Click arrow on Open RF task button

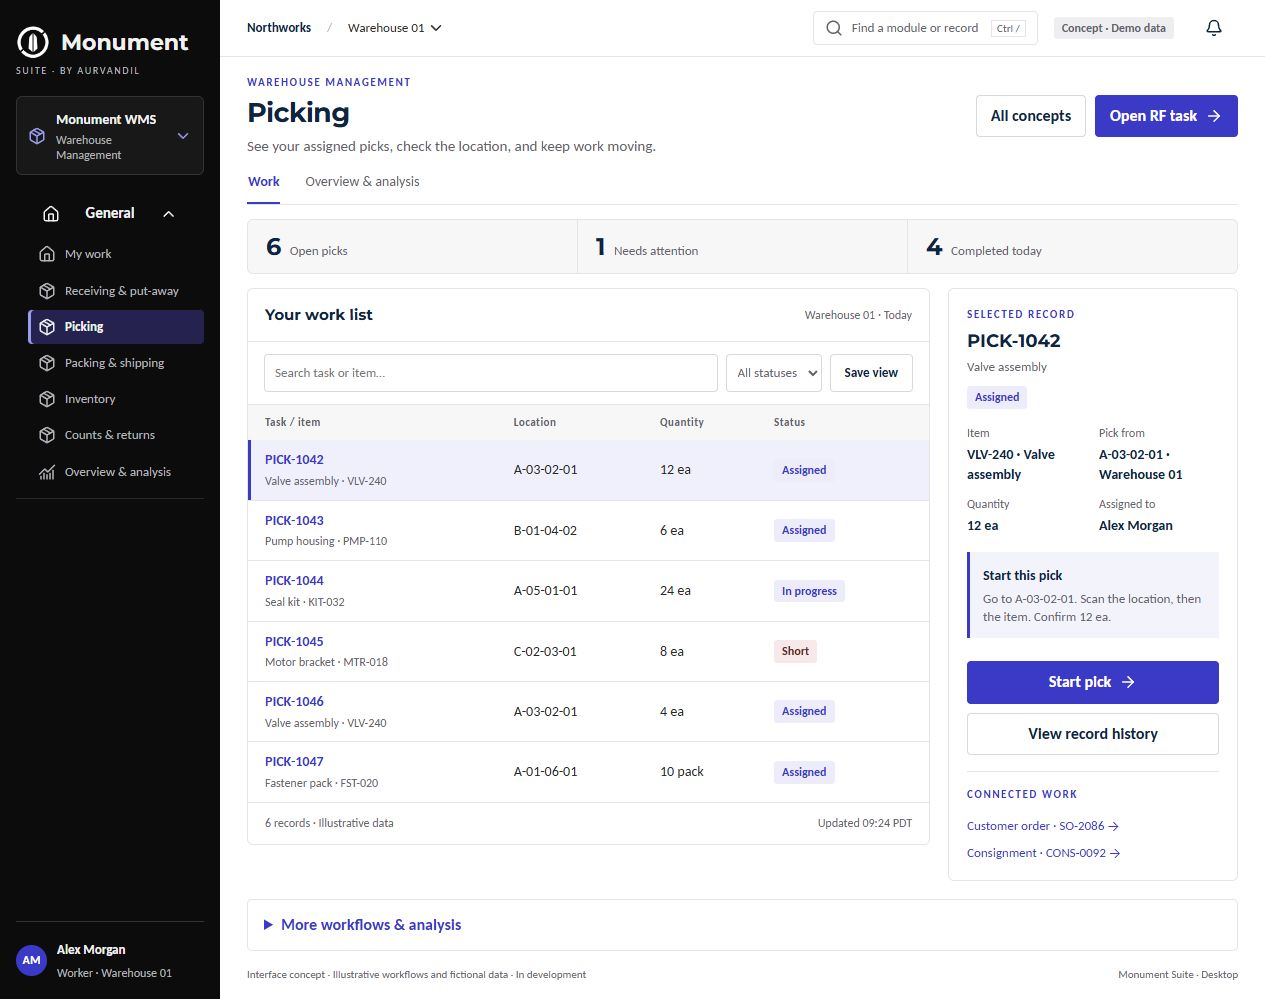(1214, 116)
